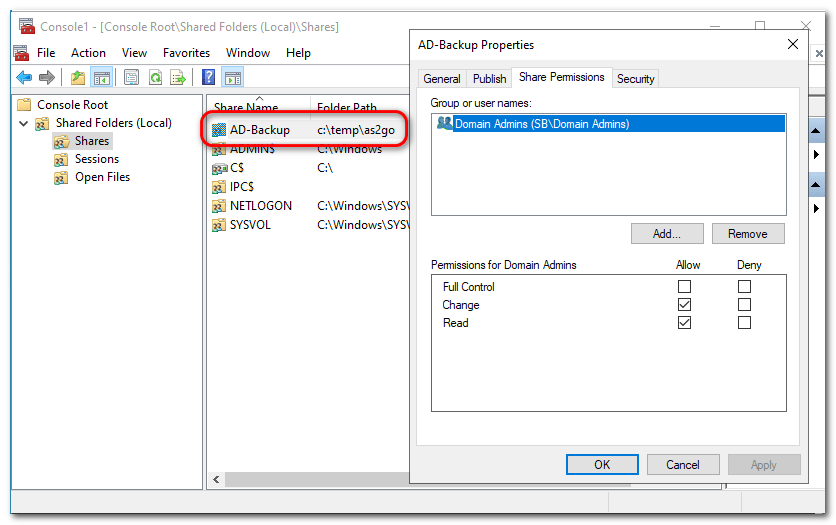Select the NETLOGON share icon
Image resolution: width=836 pixels, height=525 pixels.
[x=220, y=206]
